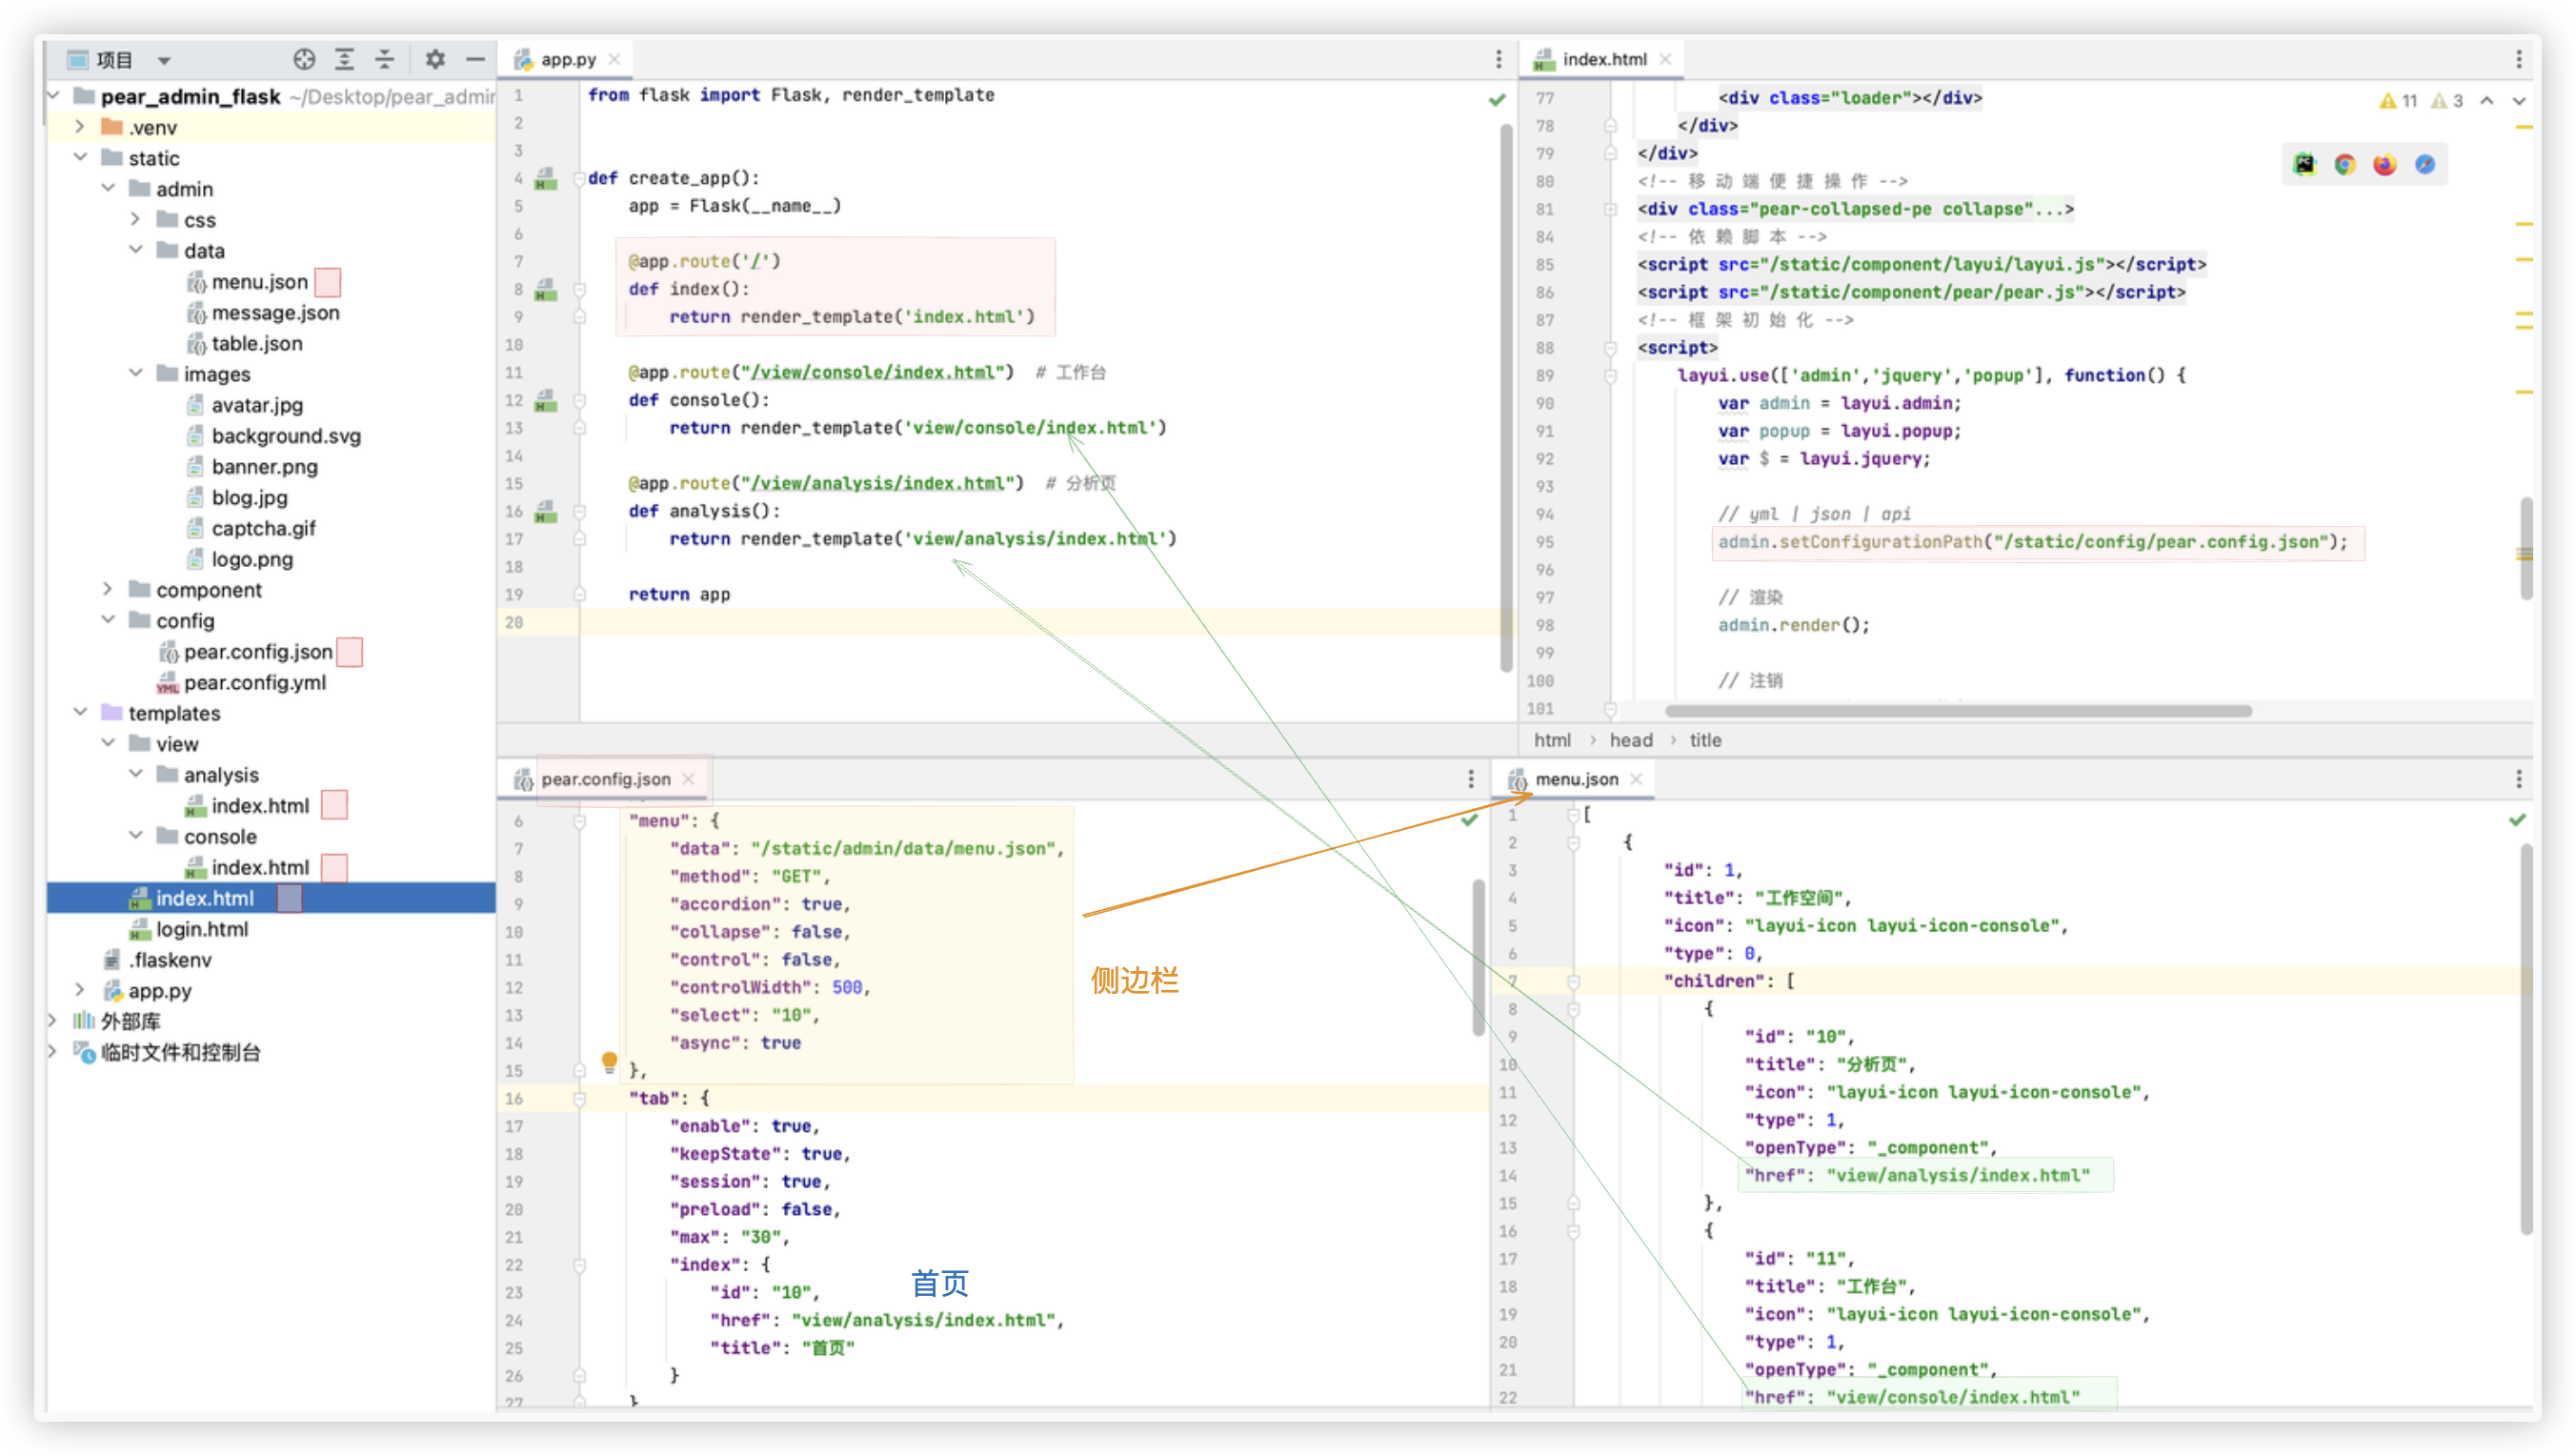Click the yellow lightbulb intention icon
Viewport: 2576px width, 1456px height.
click(609, 1062)
